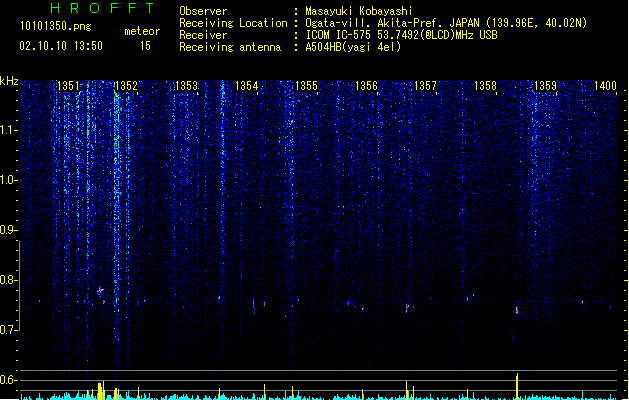The width and height of the screenshot is (629, 400).
Task: Select the filename 10101350.png
Action: pyautogui.click(x=55, y=26)
